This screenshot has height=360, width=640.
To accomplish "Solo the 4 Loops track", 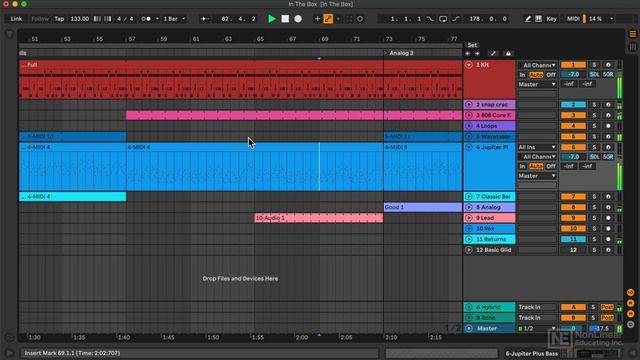I will [594, 126].
